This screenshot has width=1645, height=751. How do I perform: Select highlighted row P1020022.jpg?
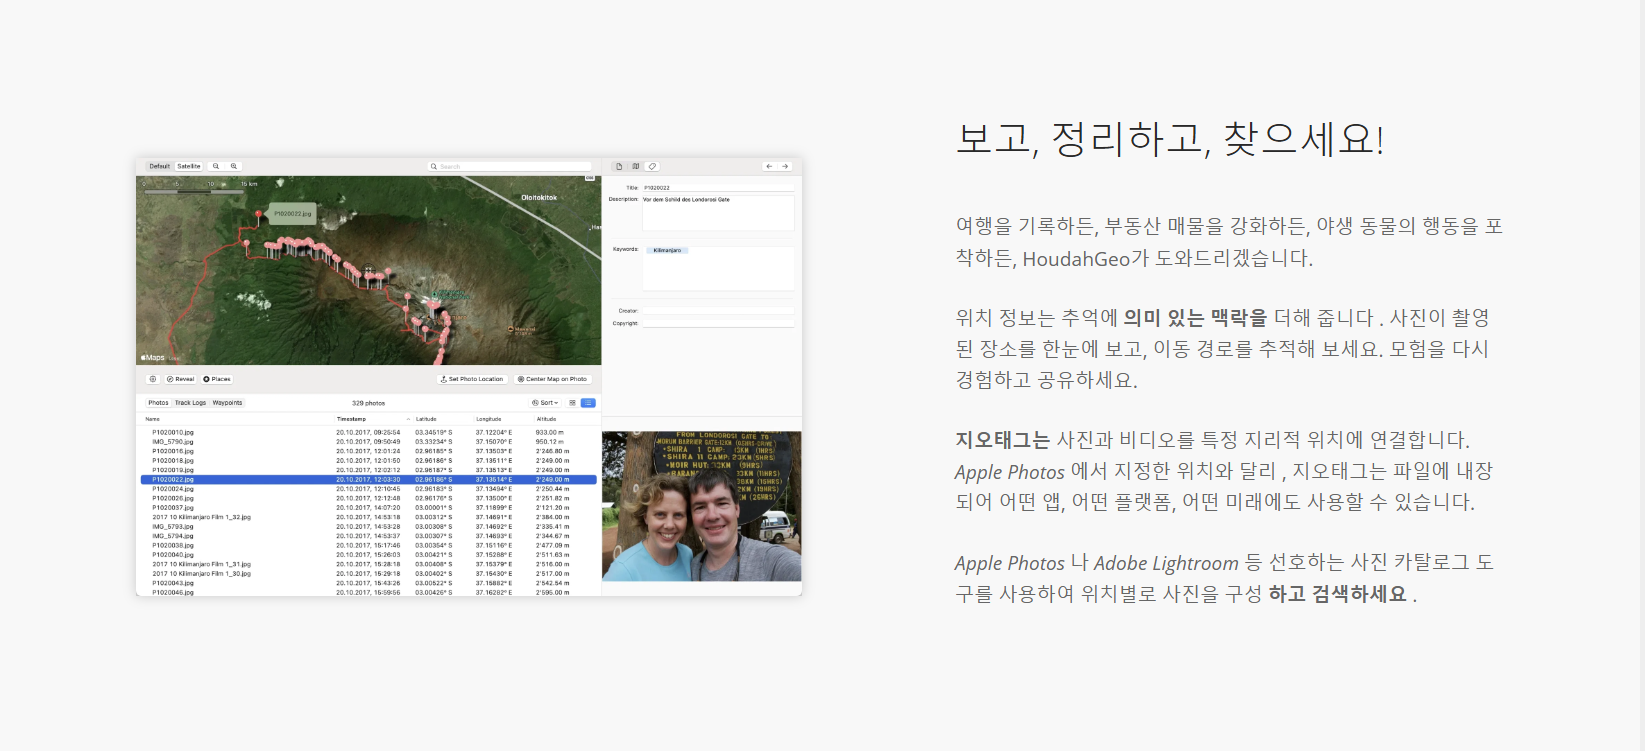pos(369,479)
